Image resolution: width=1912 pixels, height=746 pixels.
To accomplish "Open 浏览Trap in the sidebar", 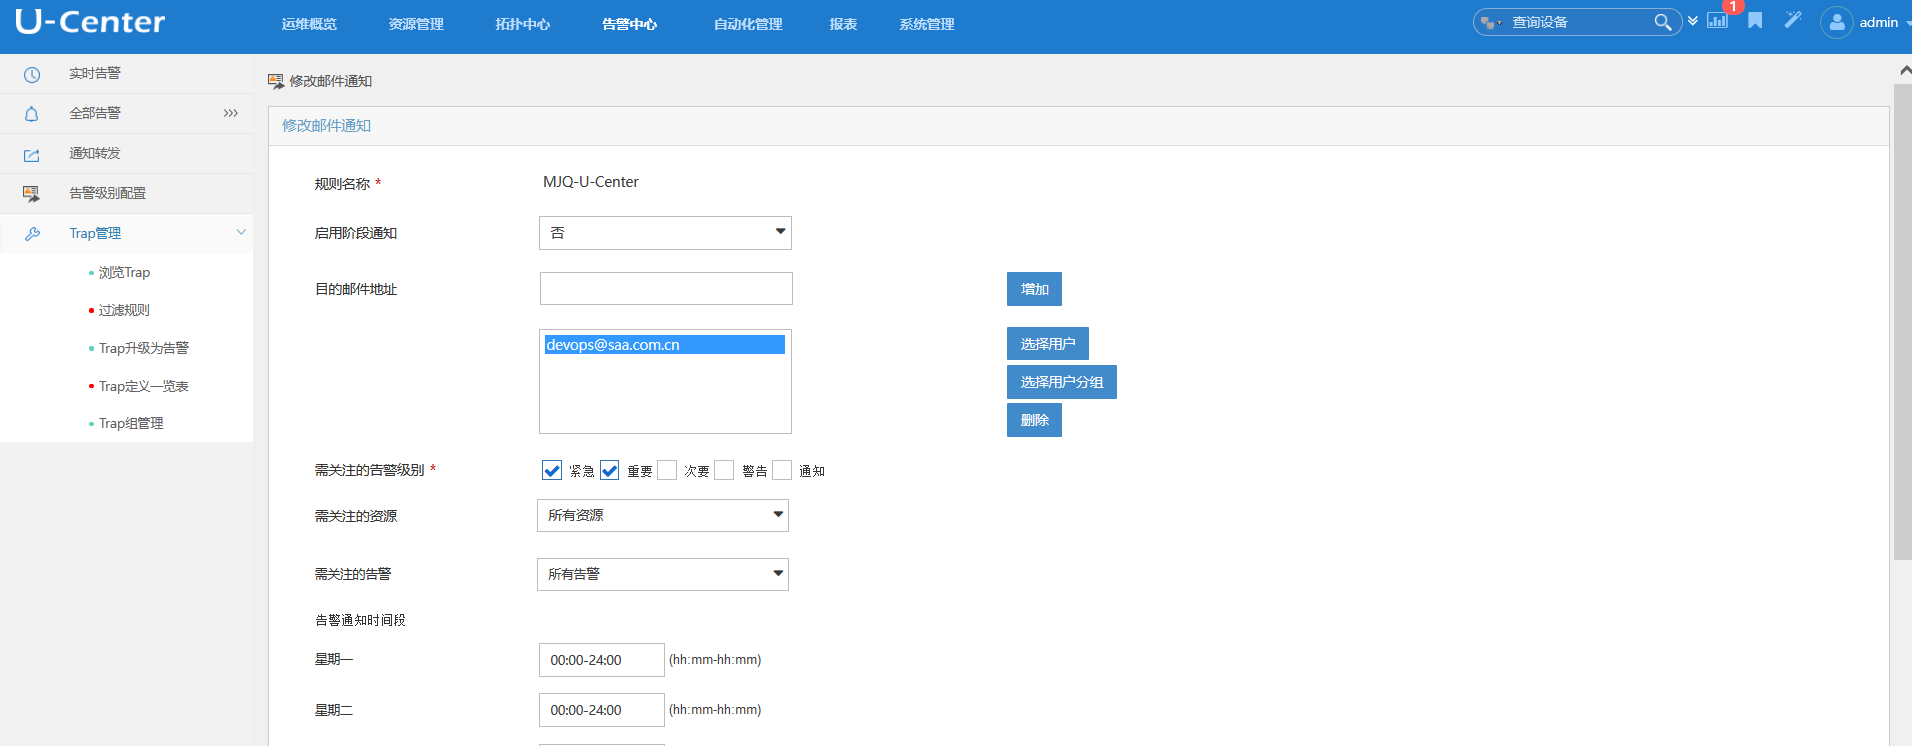I will (124, 272).
